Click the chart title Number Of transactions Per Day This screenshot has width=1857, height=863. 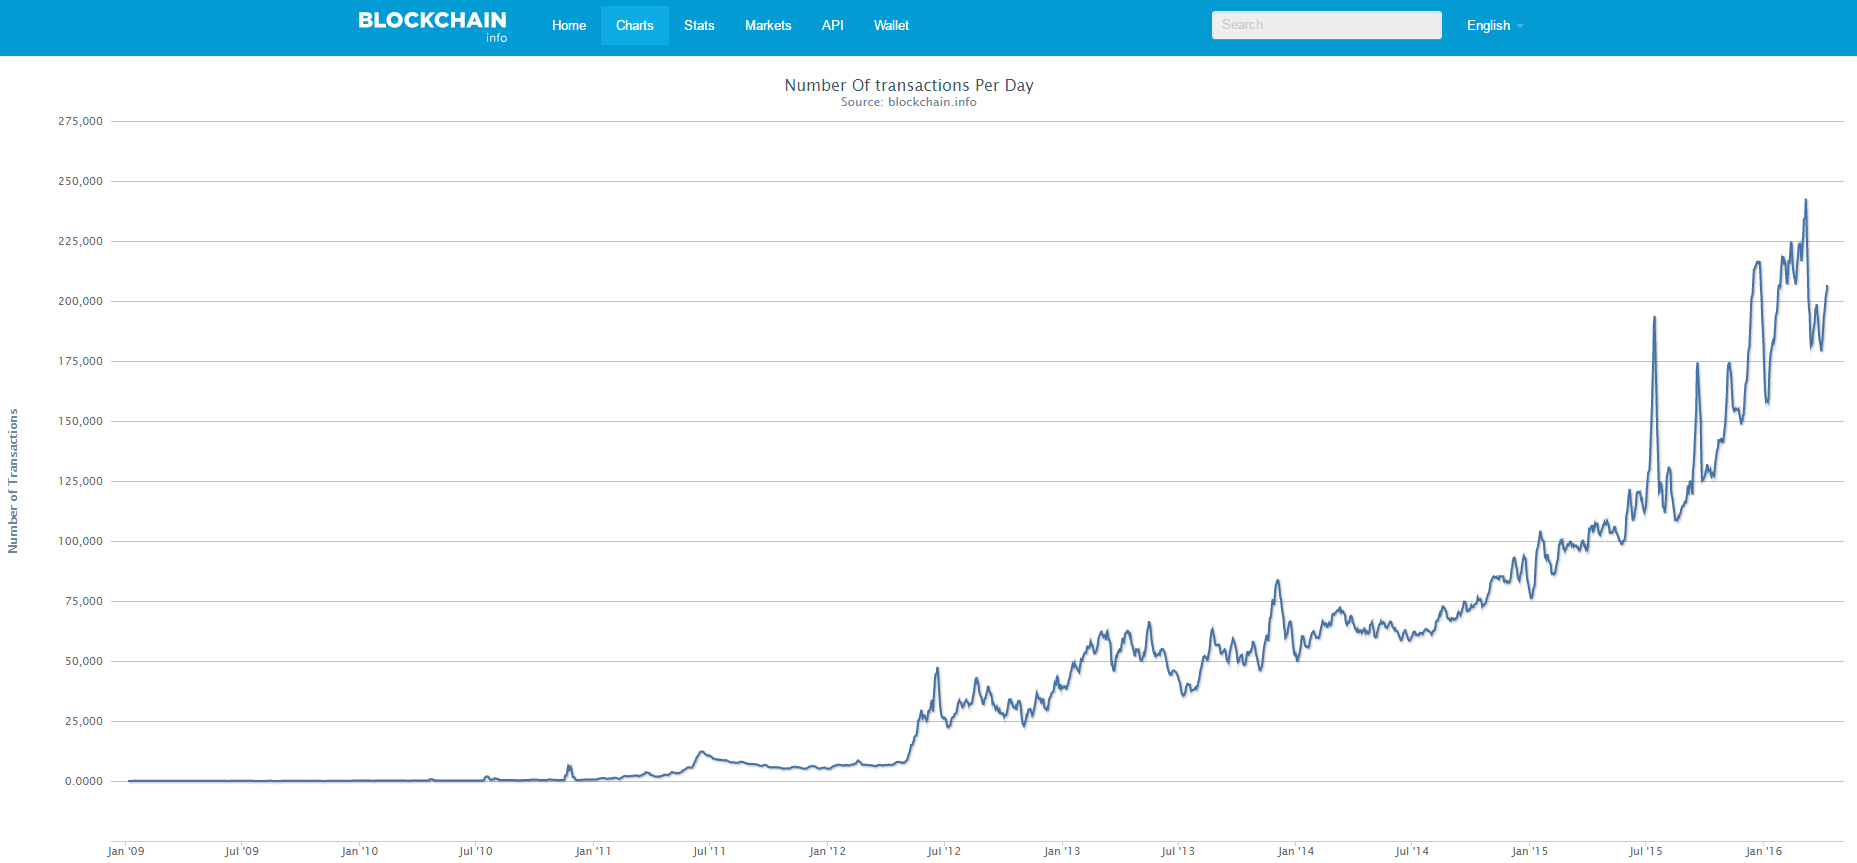908,85
